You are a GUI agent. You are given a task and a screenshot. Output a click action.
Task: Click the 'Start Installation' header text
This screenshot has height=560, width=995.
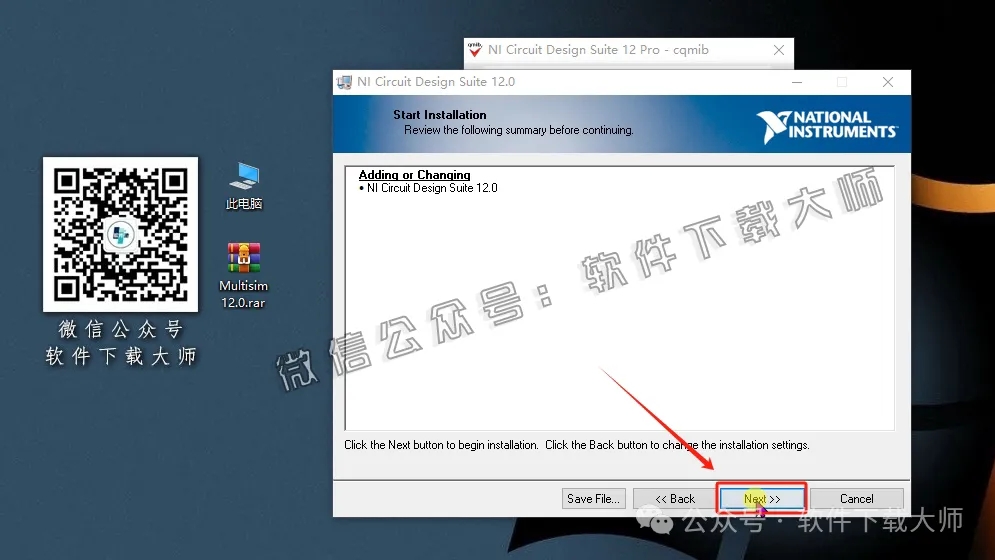pos(440,115)
